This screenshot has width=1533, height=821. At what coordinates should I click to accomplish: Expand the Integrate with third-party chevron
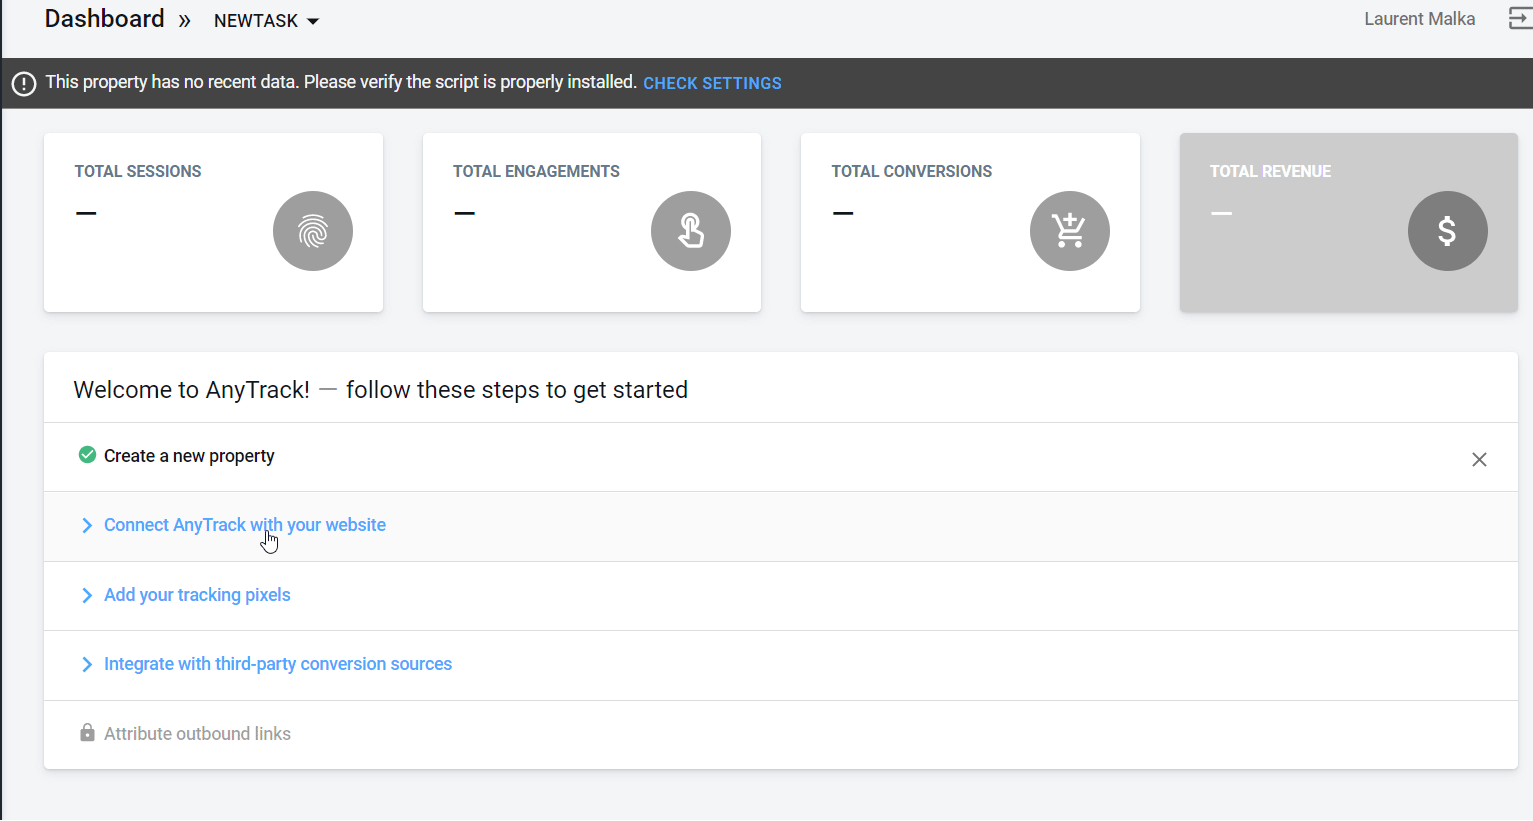[x=87, y=664]
